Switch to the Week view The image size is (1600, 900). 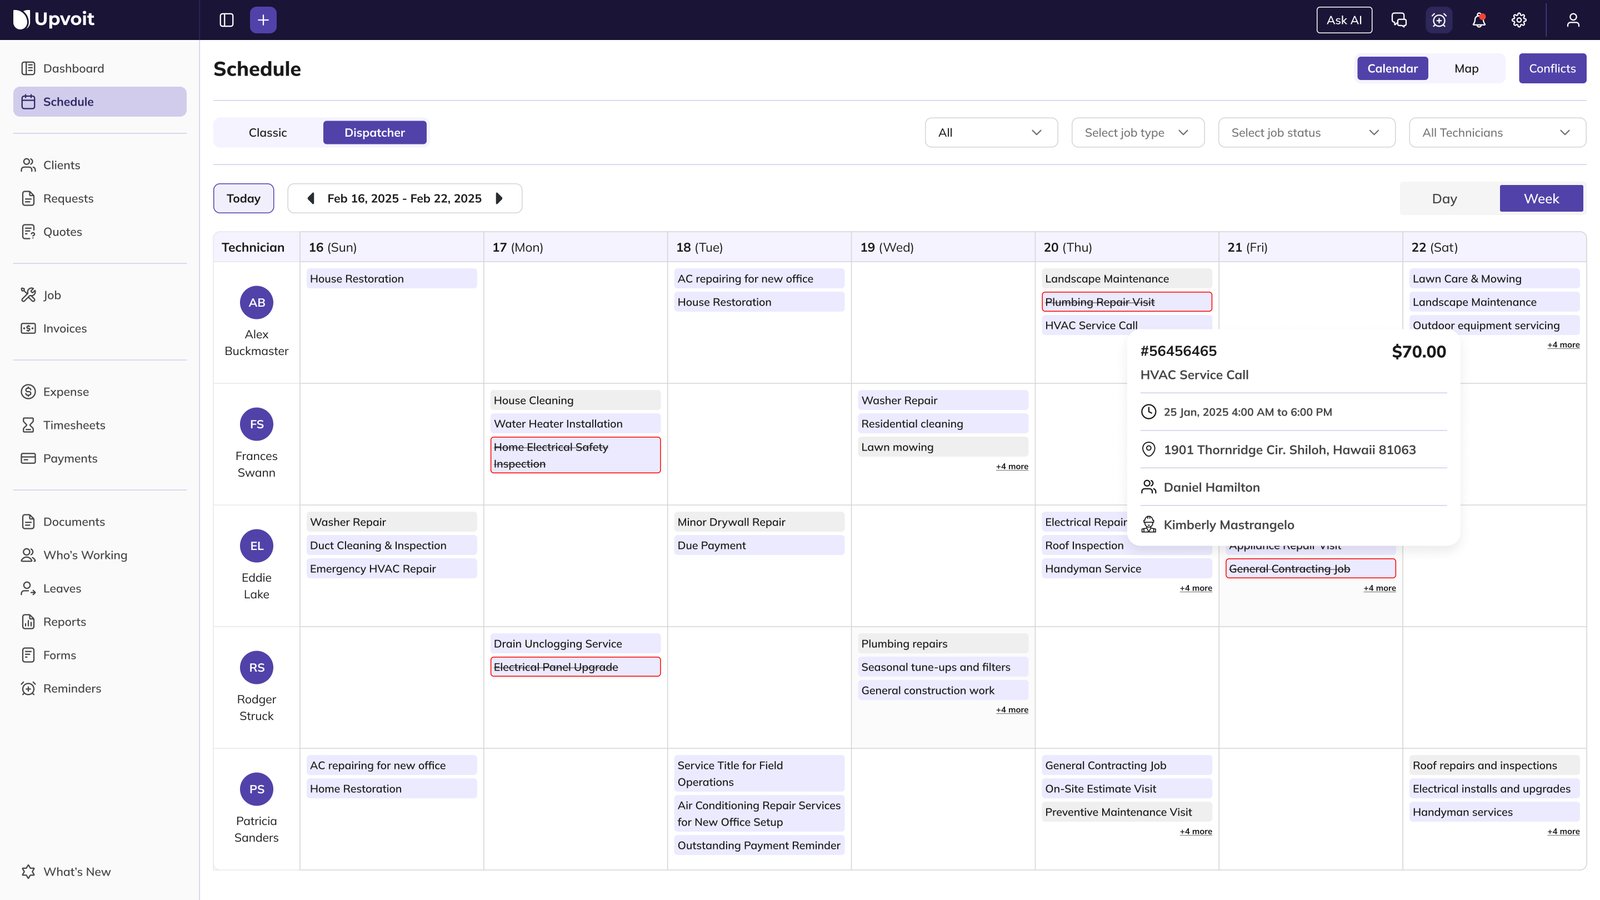[x=1540, y=198]
